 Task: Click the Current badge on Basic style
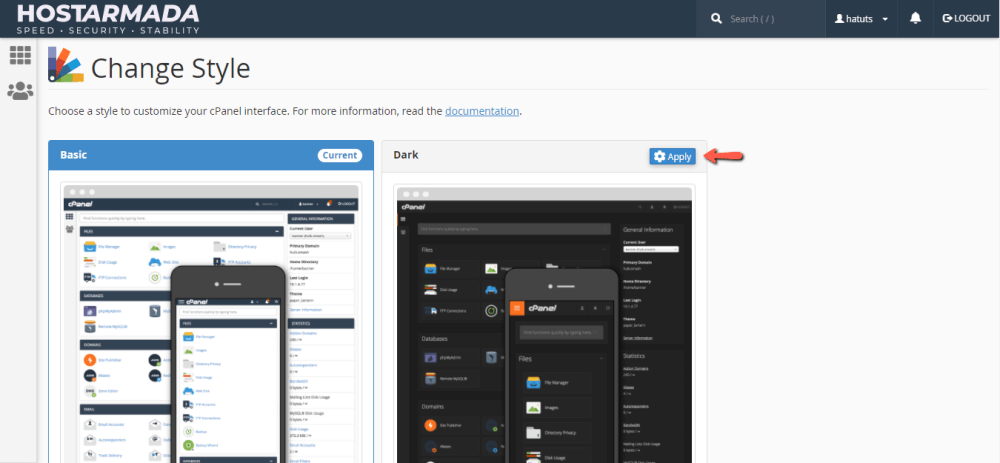click(x=339, y=156)
